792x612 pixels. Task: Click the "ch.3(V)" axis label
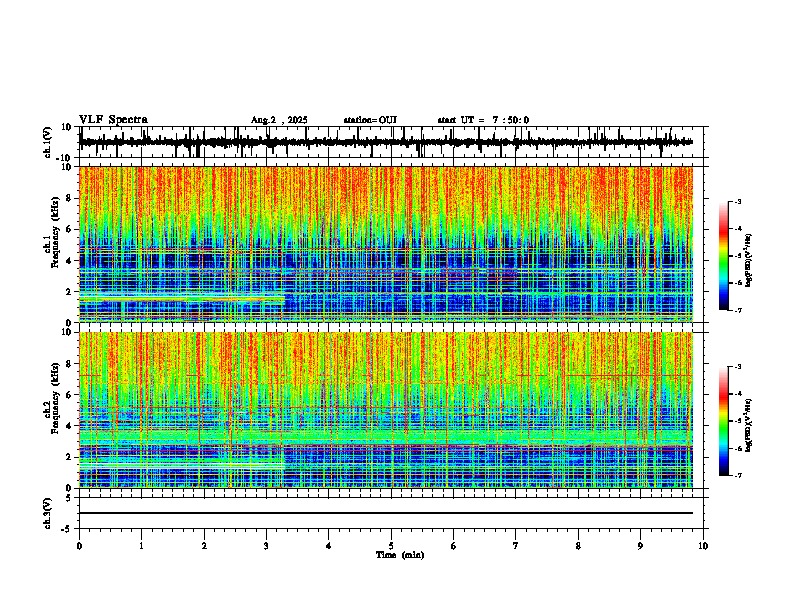48,514
